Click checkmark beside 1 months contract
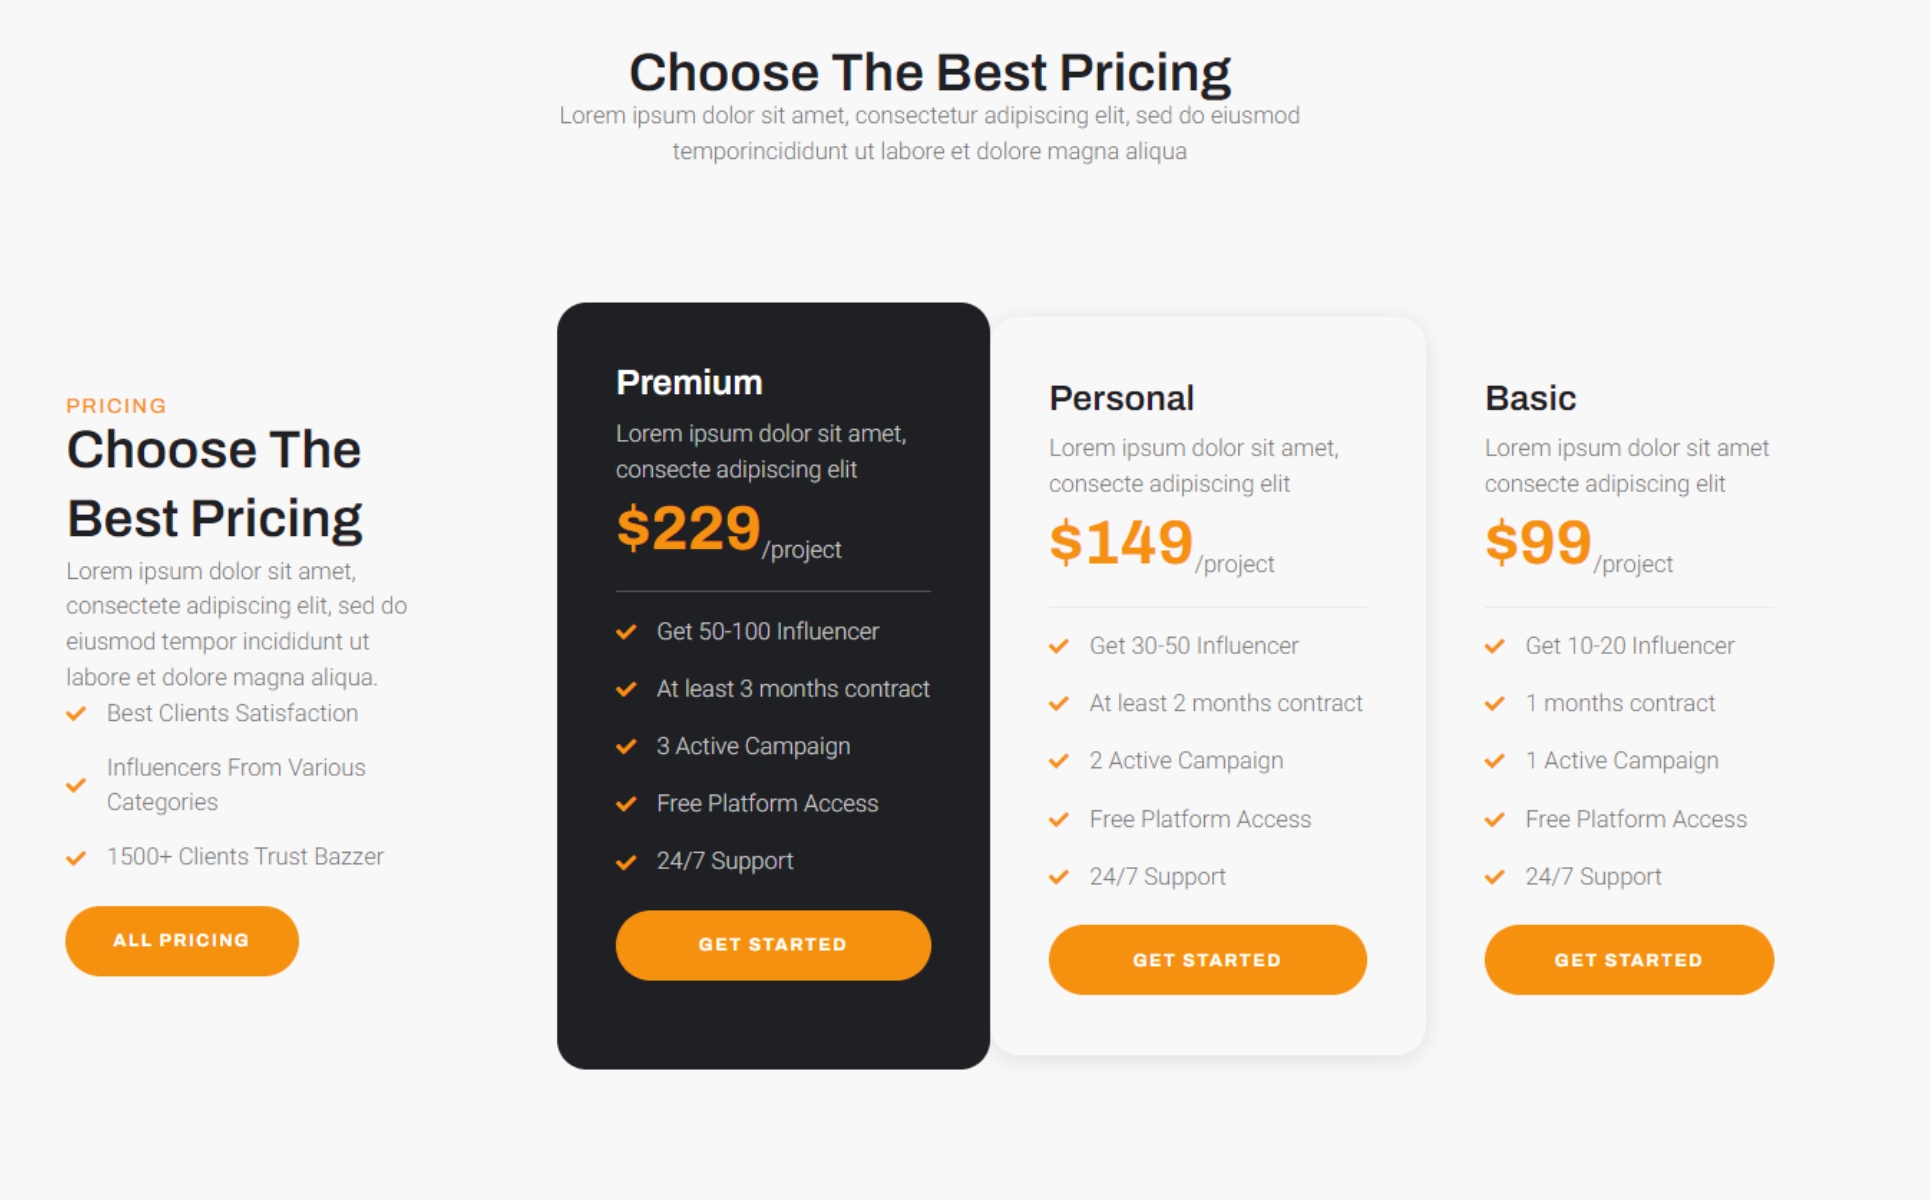This screenshot has height=1200, width=1930. click(1495, 704)
